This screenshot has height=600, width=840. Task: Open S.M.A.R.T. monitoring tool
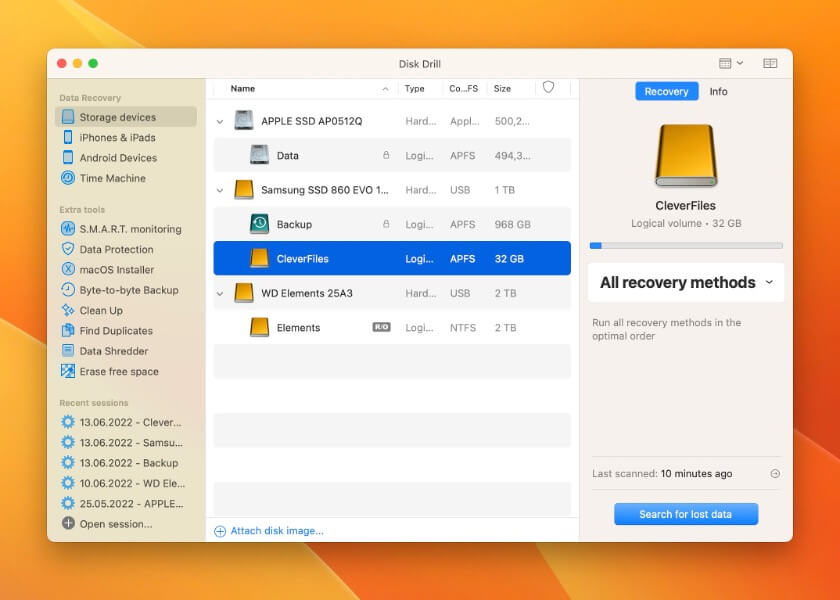coord(130,229)
